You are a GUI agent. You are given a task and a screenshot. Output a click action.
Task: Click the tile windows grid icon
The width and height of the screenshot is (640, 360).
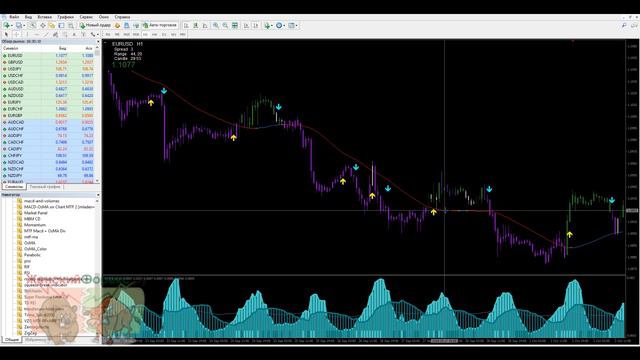coord(235,25)
